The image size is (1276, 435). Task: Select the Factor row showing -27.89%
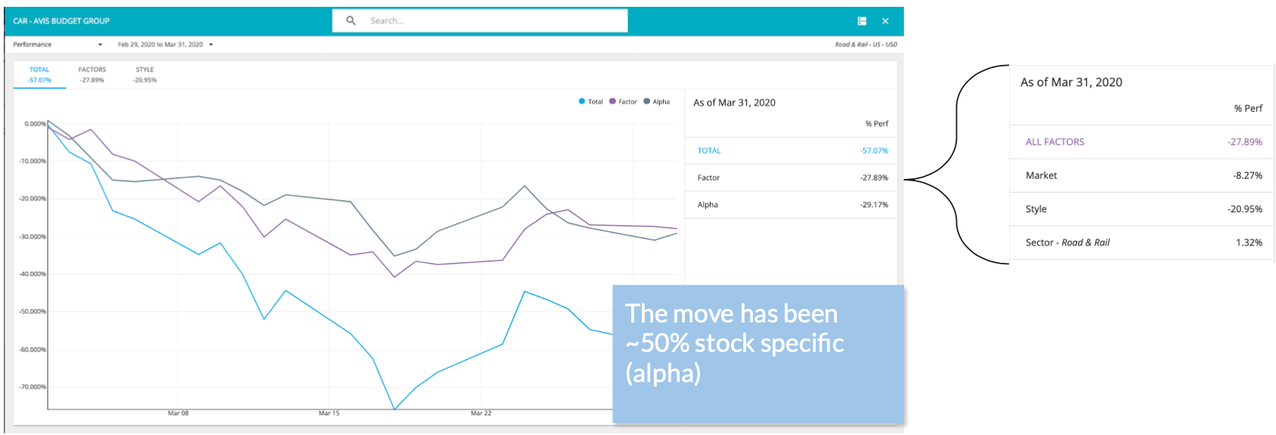pyautogui.click(x=790, y=178)
